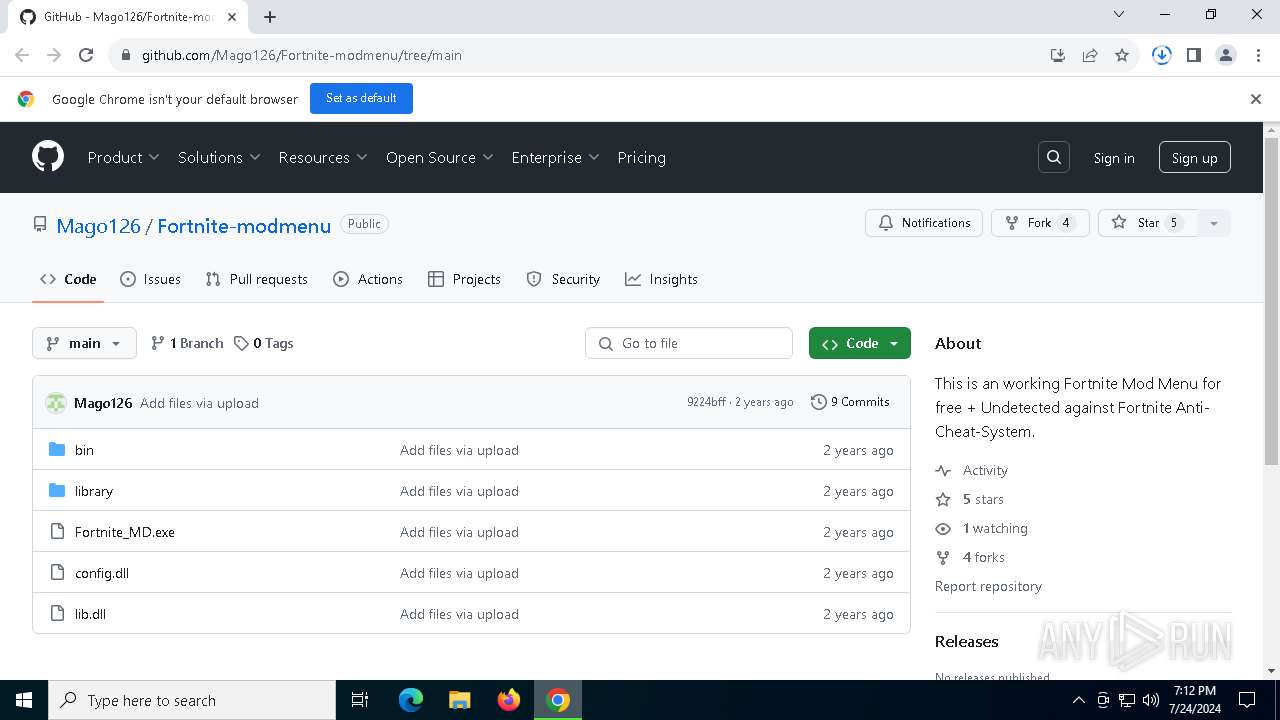
Task: Open new browser tab with plus icon
Action: pos(270,16)
